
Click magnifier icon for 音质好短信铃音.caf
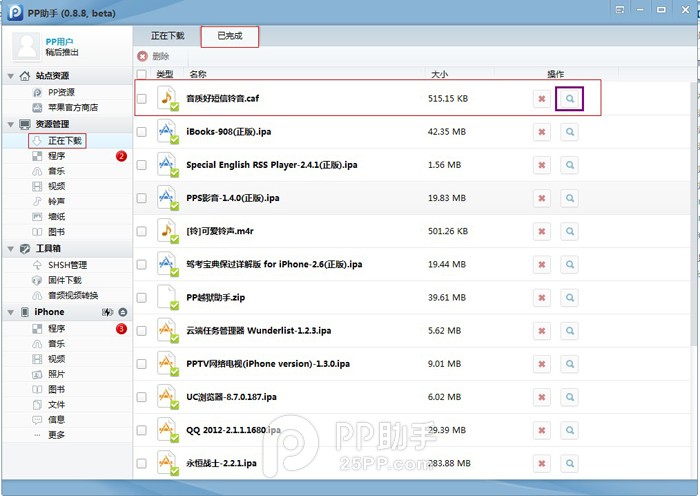coord(569,99)
